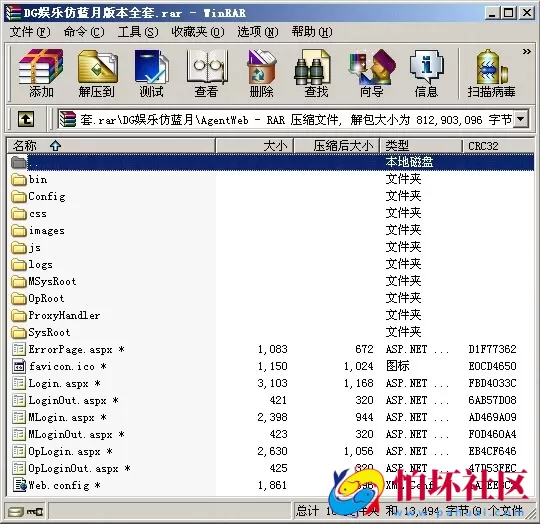
Task: Open the Tools (工具) menu
Action: point(138,32)
